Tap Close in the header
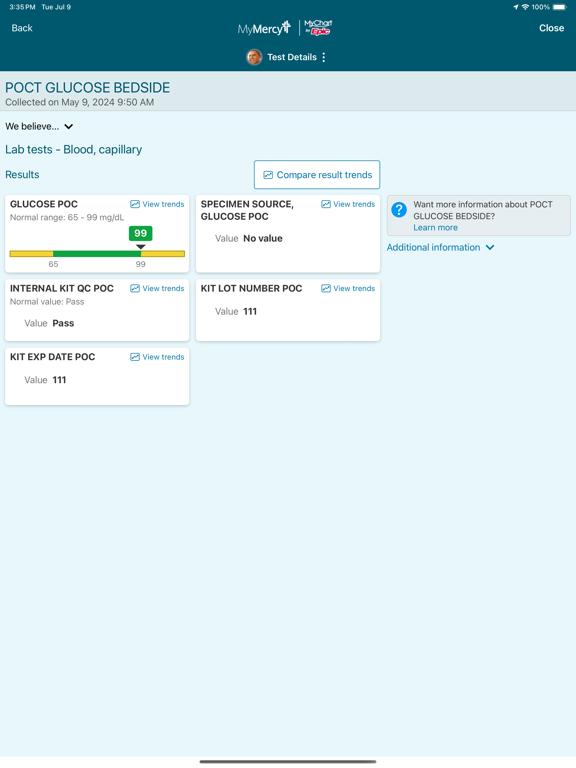576x768 pixels. click(552, 28)
